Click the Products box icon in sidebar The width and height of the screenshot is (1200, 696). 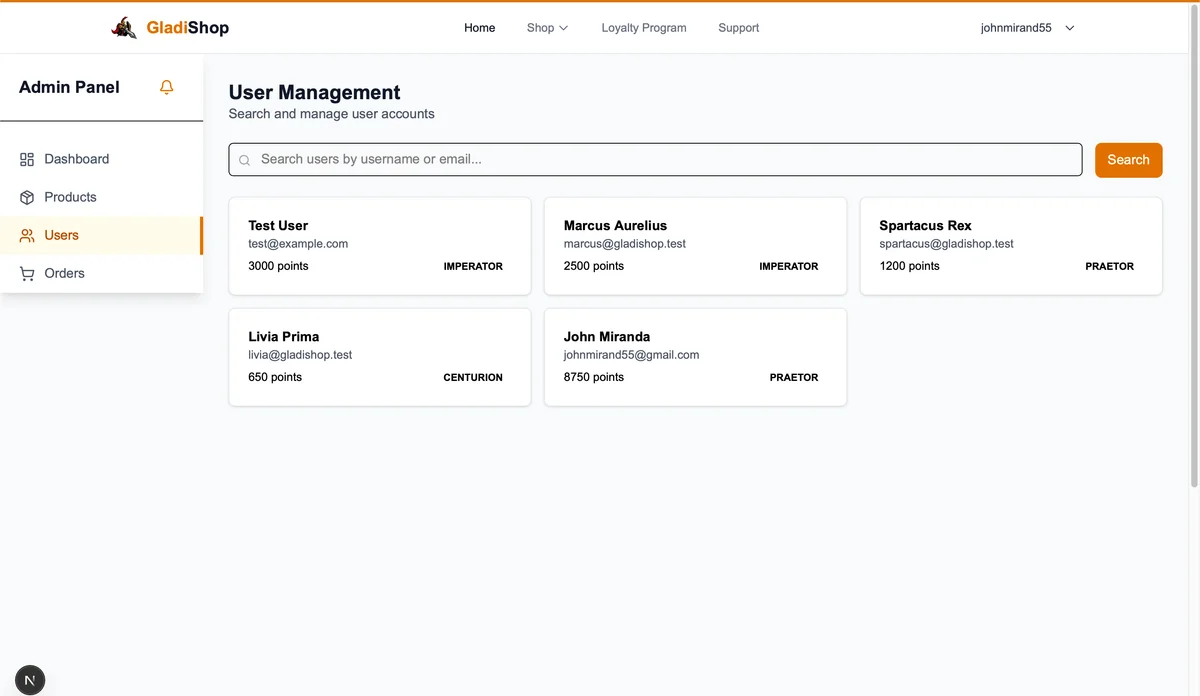pyautogui.click(x=27, y=197)
